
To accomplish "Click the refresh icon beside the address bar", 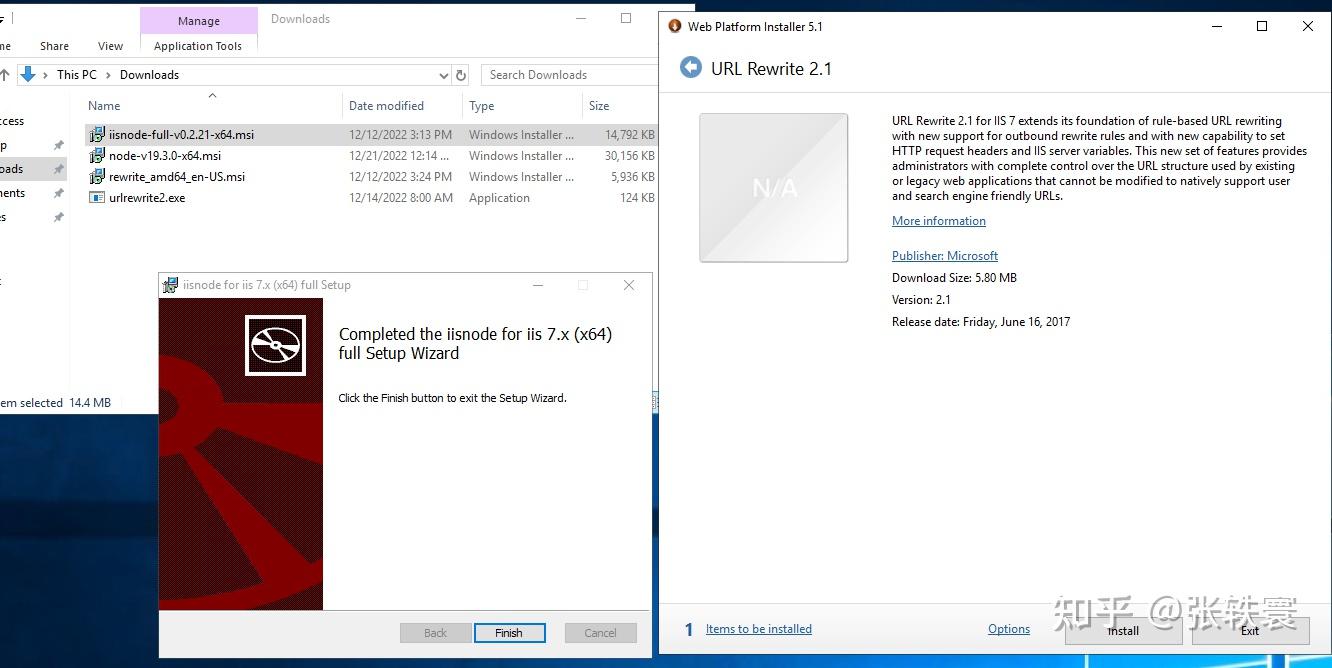I will coord(460,74).
